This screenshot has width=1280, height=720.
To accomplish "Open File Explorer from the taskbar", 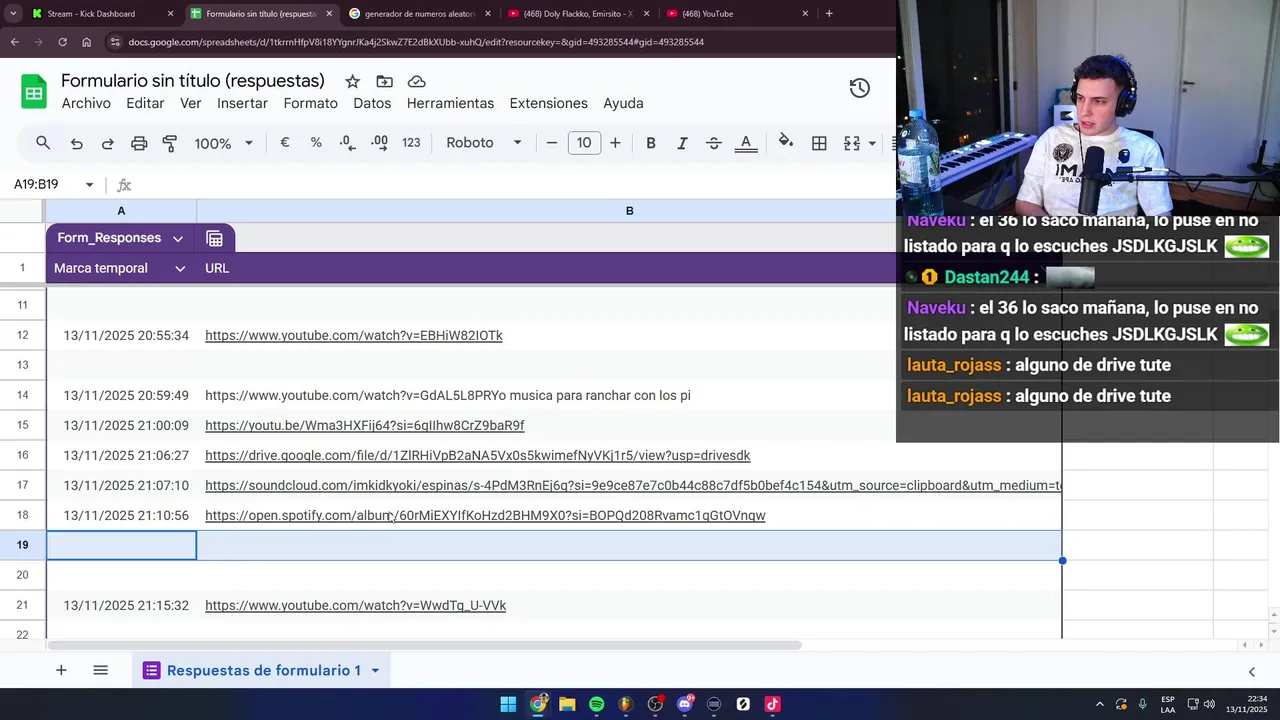I will (x=567, y=704).
